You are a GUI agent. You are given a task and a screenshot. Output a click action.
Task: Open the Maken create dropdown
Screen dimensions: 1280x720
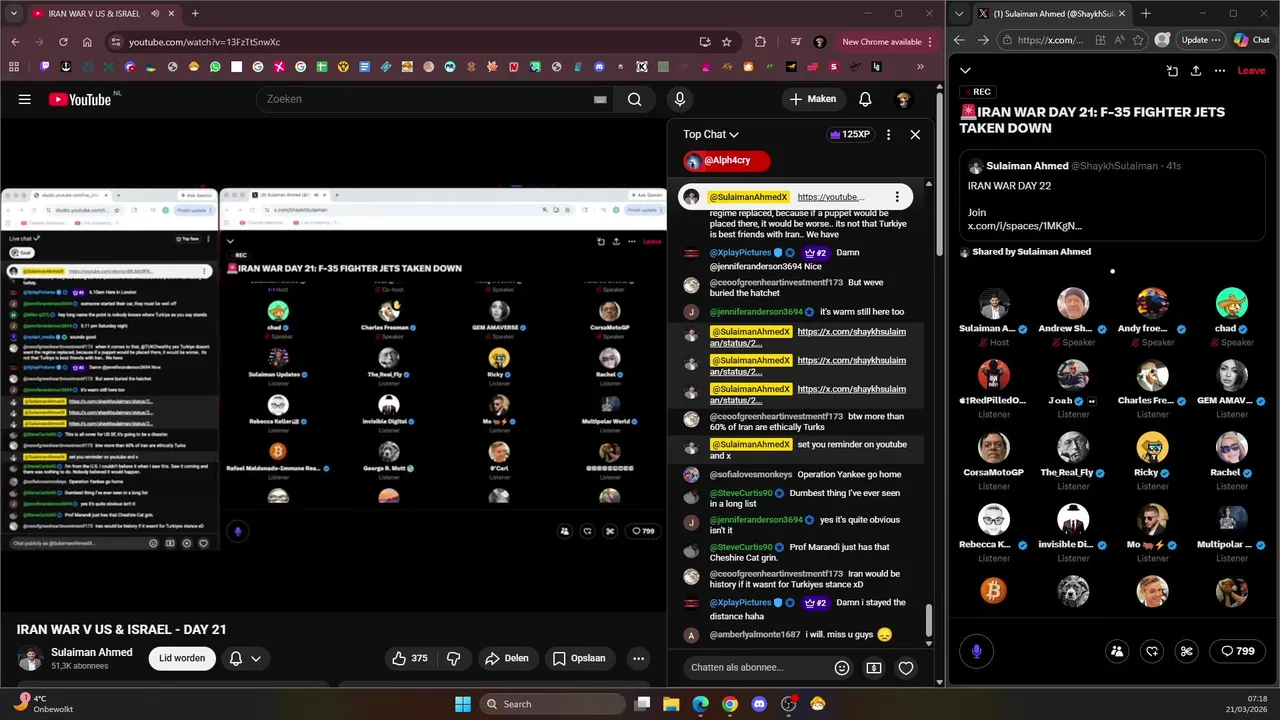(x=812, y=99)
